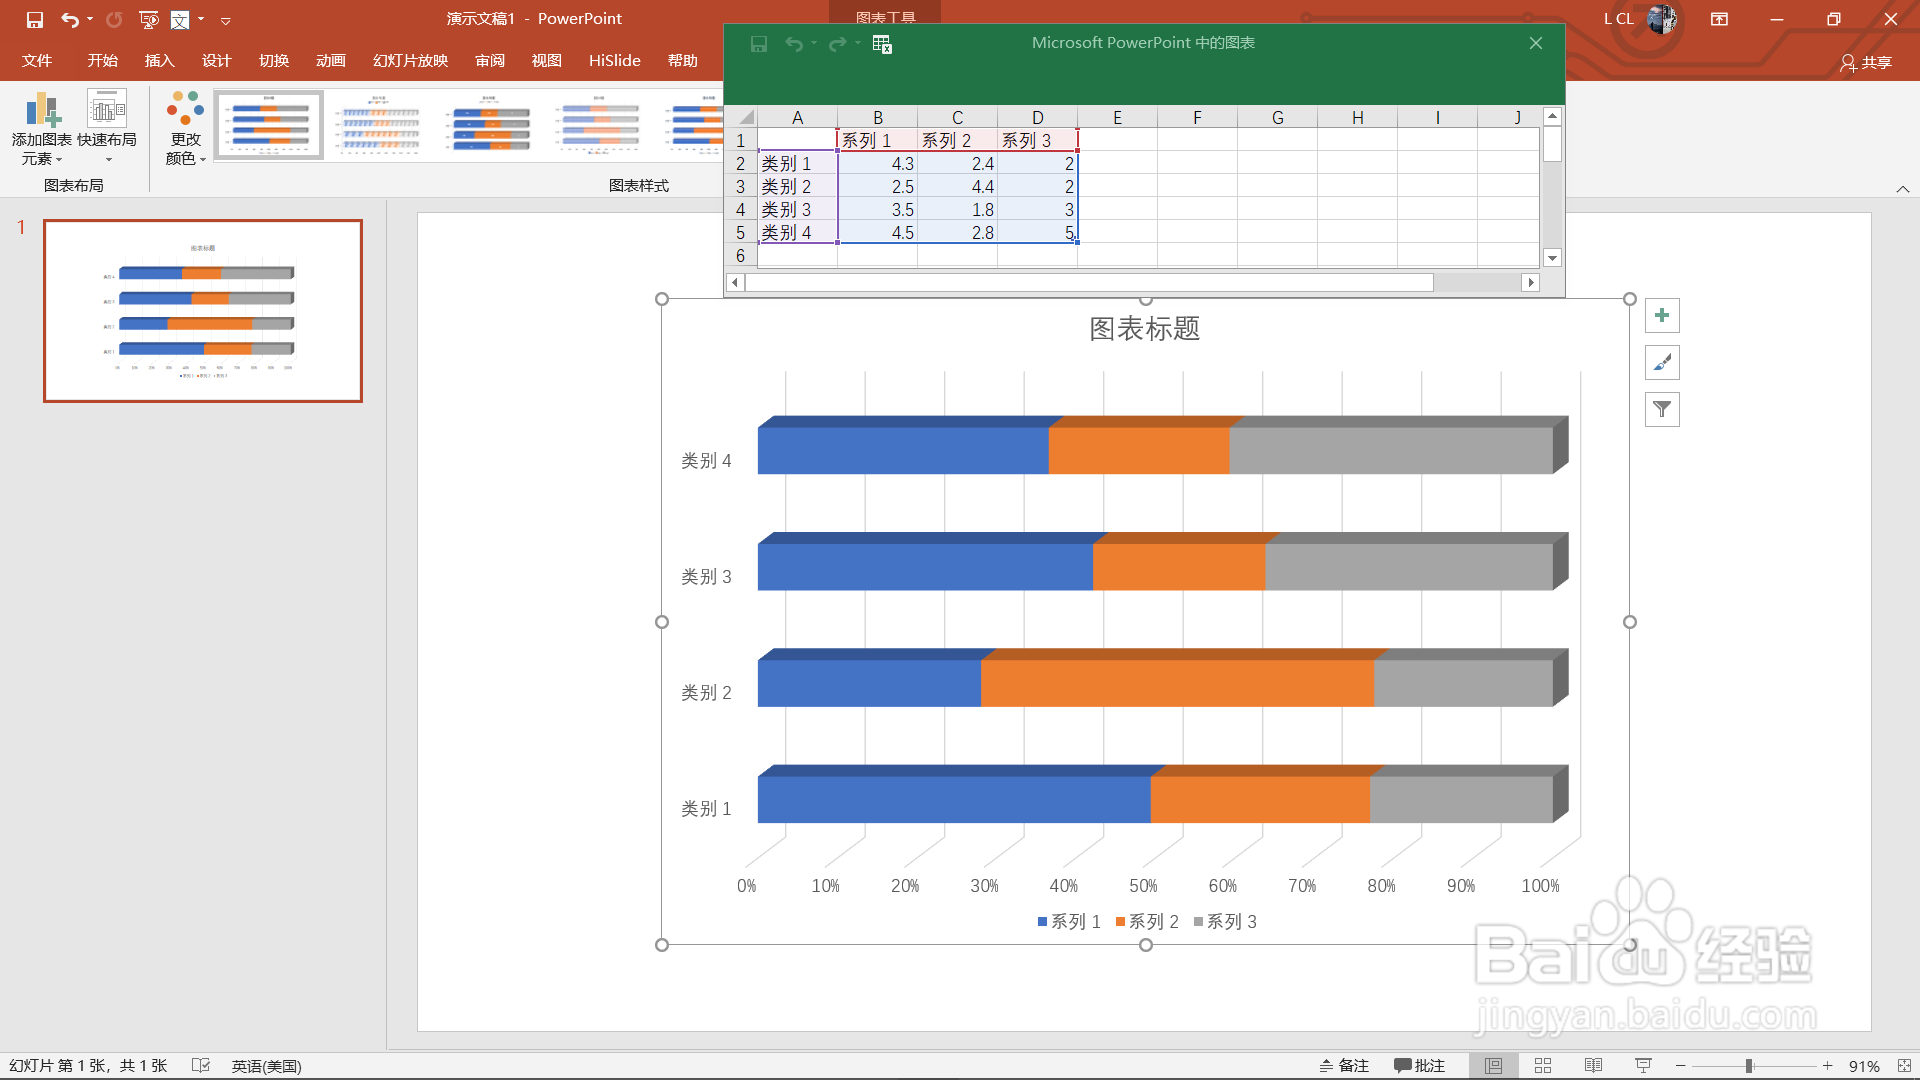
Task: Open chart styles with the brush icon
Action: (x=1662, y=362)
